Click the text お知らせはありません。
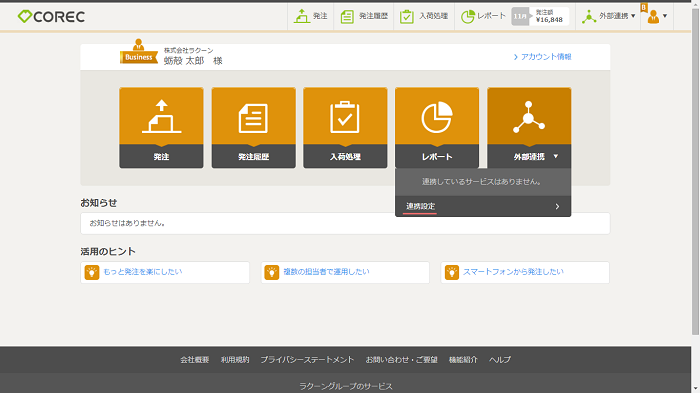This screenshot has width=700, height=393. click(x=128, y=223)
